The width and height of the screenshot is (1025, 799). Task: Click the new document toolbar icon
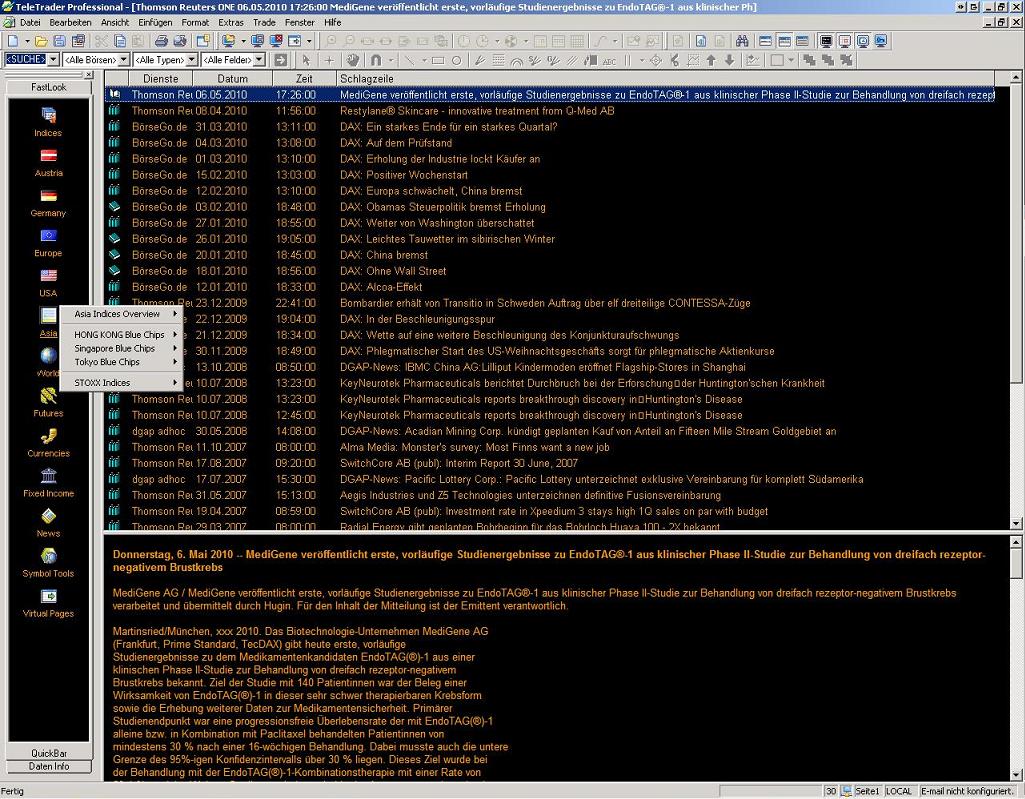pos(12,41)
